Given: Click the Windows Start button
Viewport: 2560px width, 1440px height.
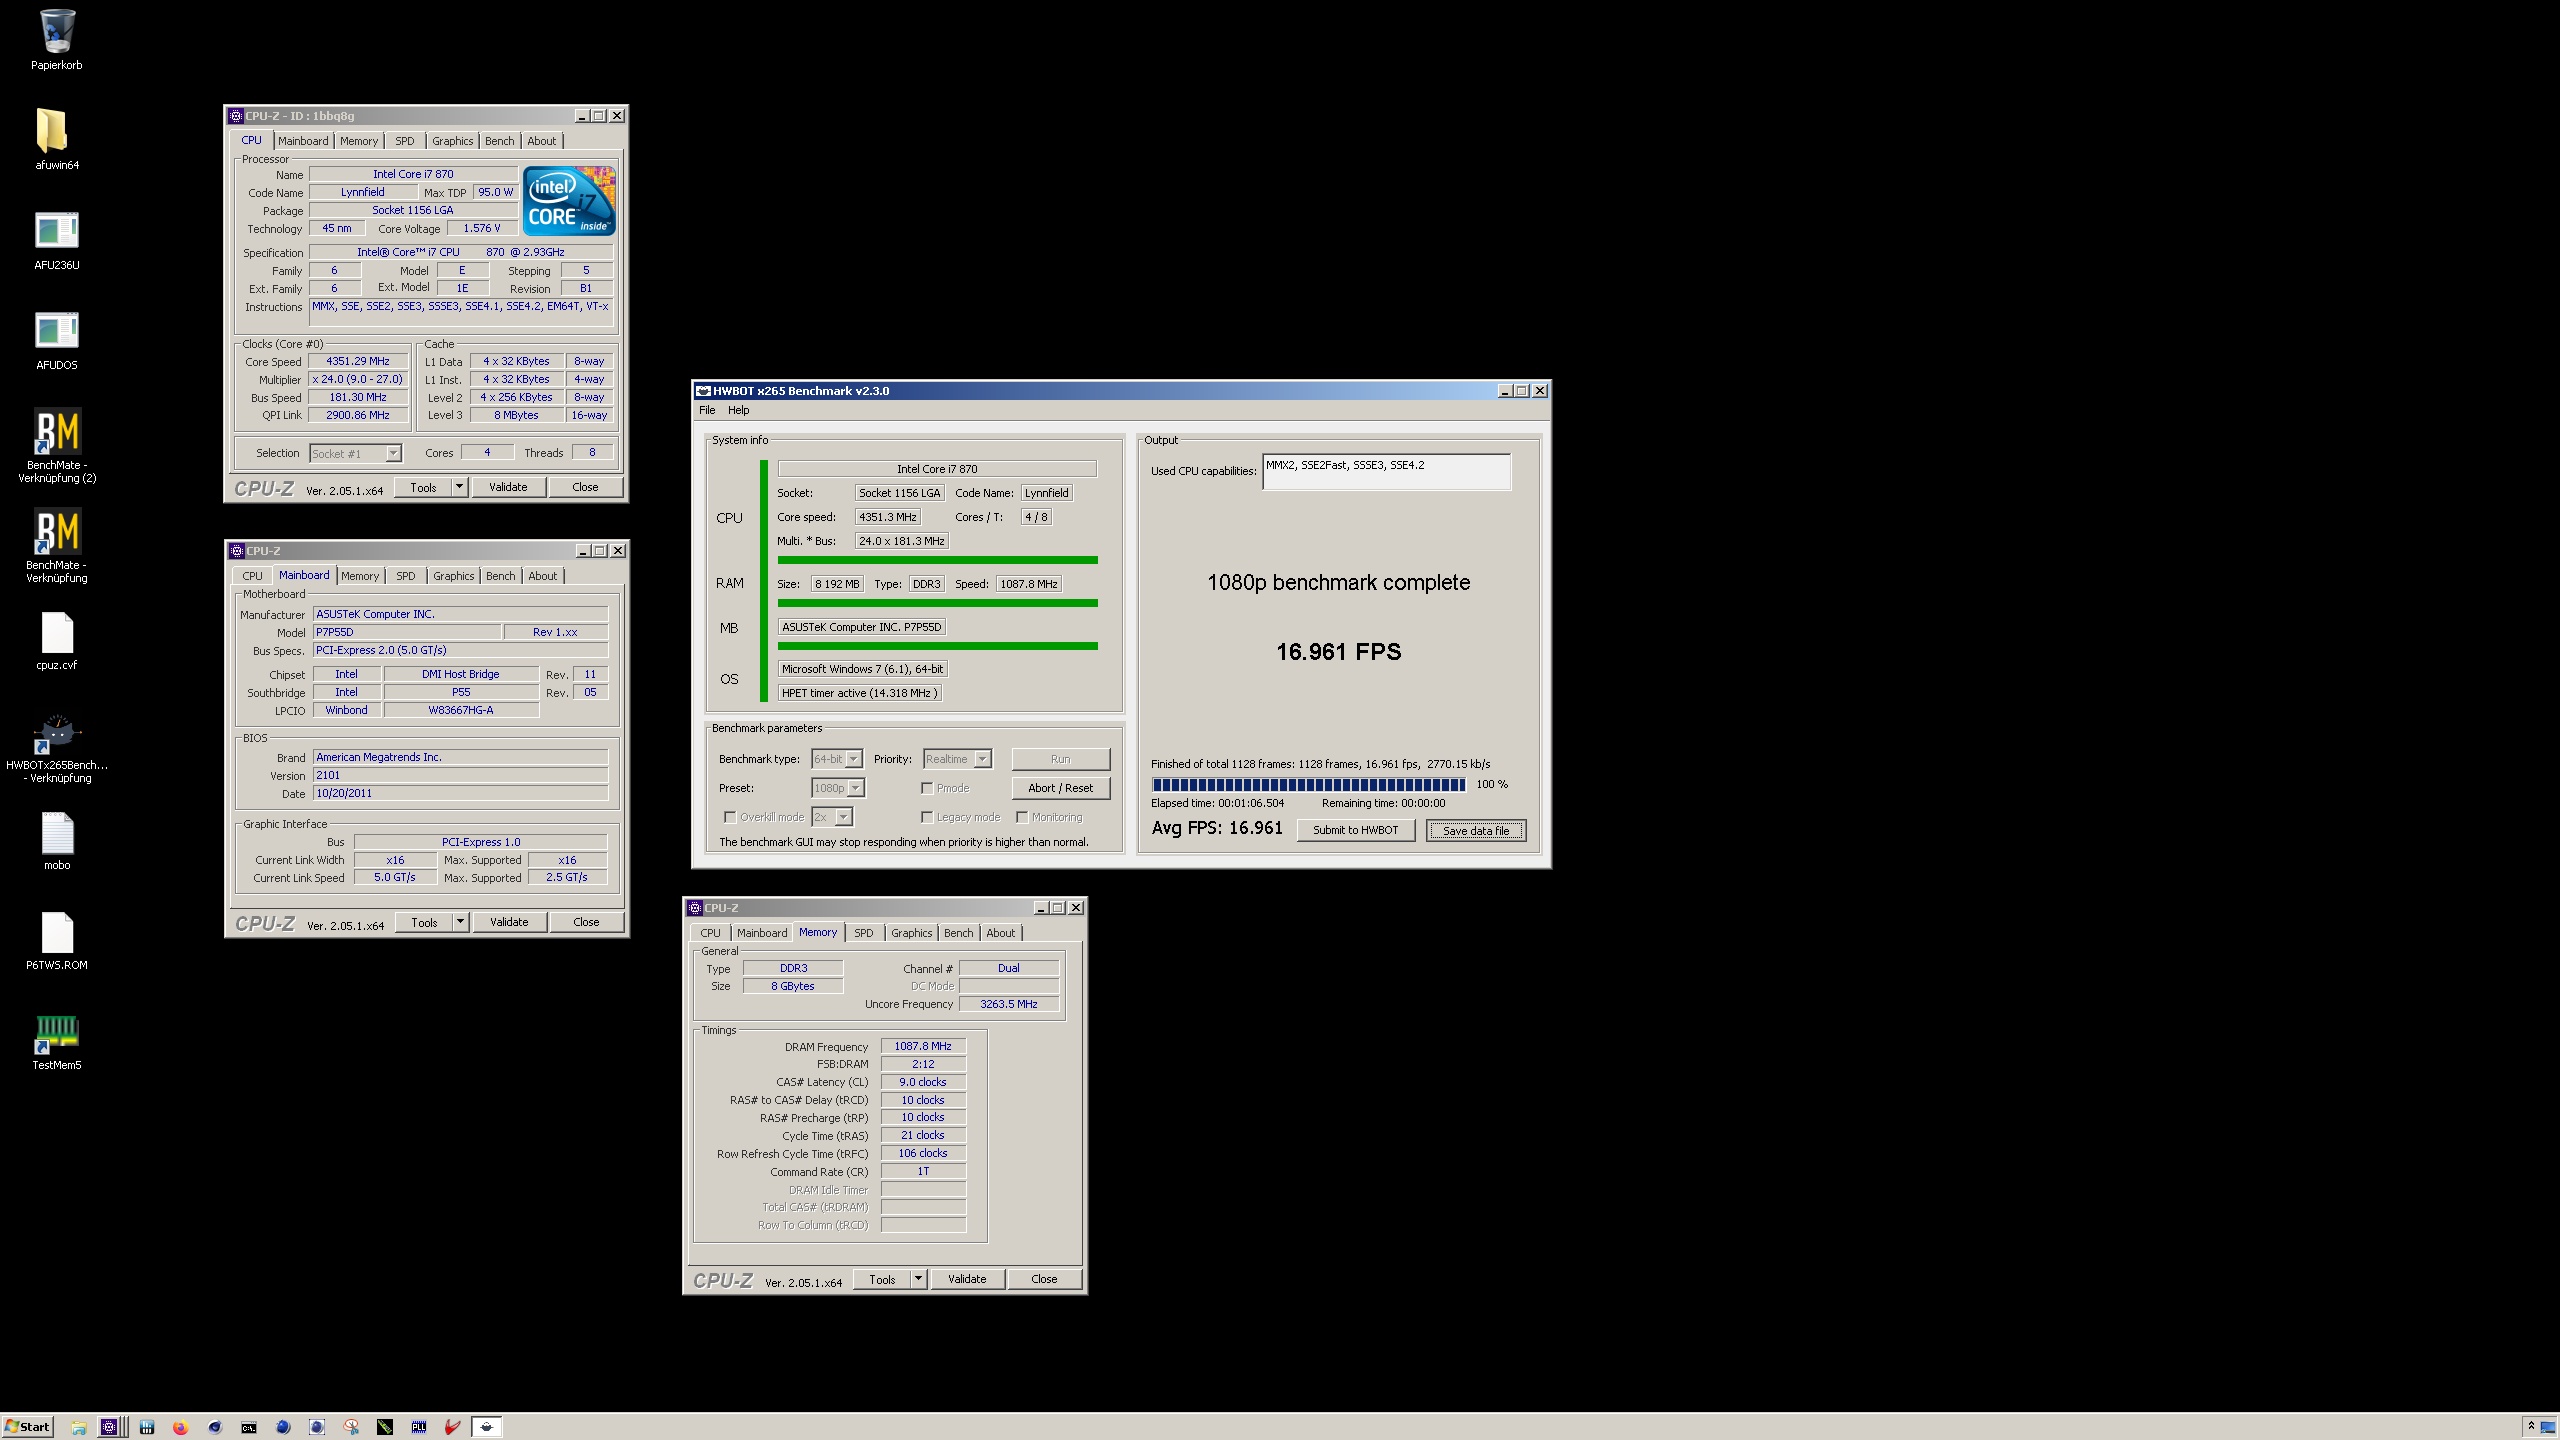Looking at the screenshot, I should [27, 1427].
